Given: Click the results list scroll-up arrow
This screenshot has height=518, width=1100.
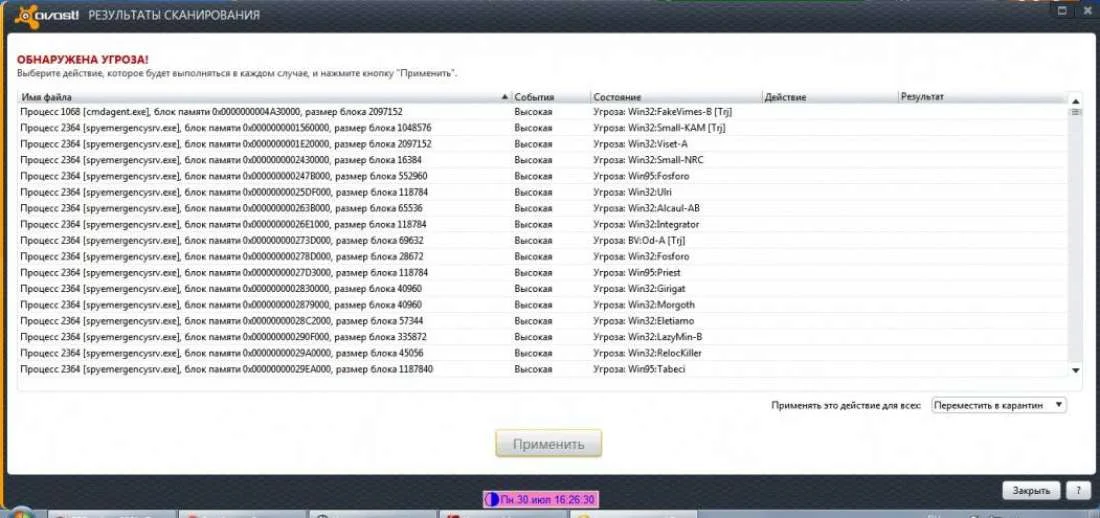Looking at the screenshot, I should coord(1075,101).
